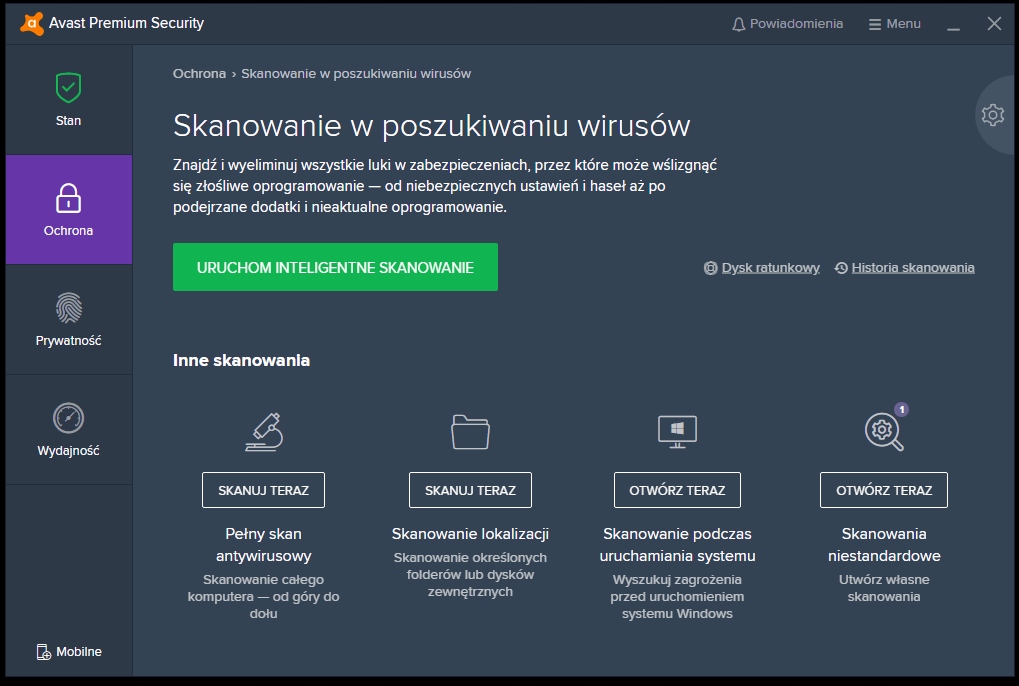
Task: Click the Windows monitor boot scan icon
Action: pos(677,432)
